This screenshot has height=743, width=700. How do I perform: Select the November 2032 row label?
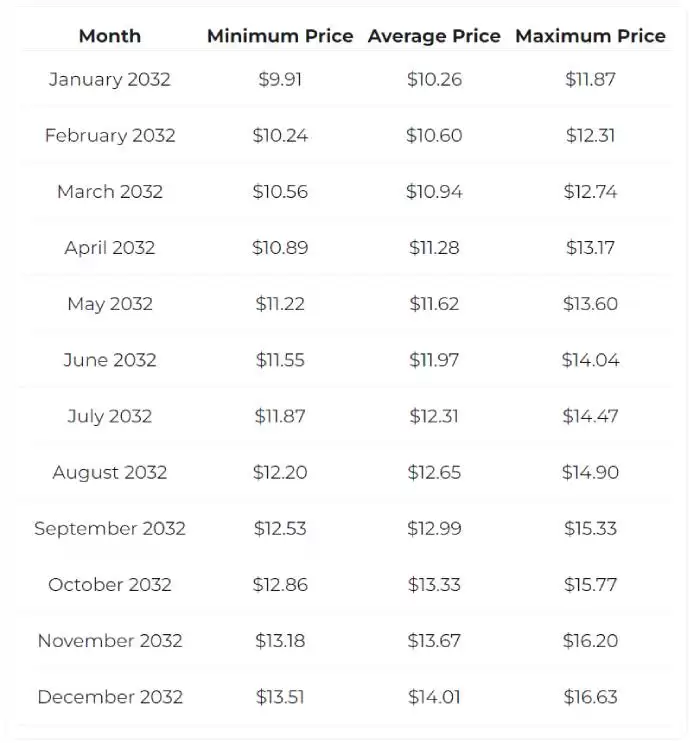click(x=110, y=641)
